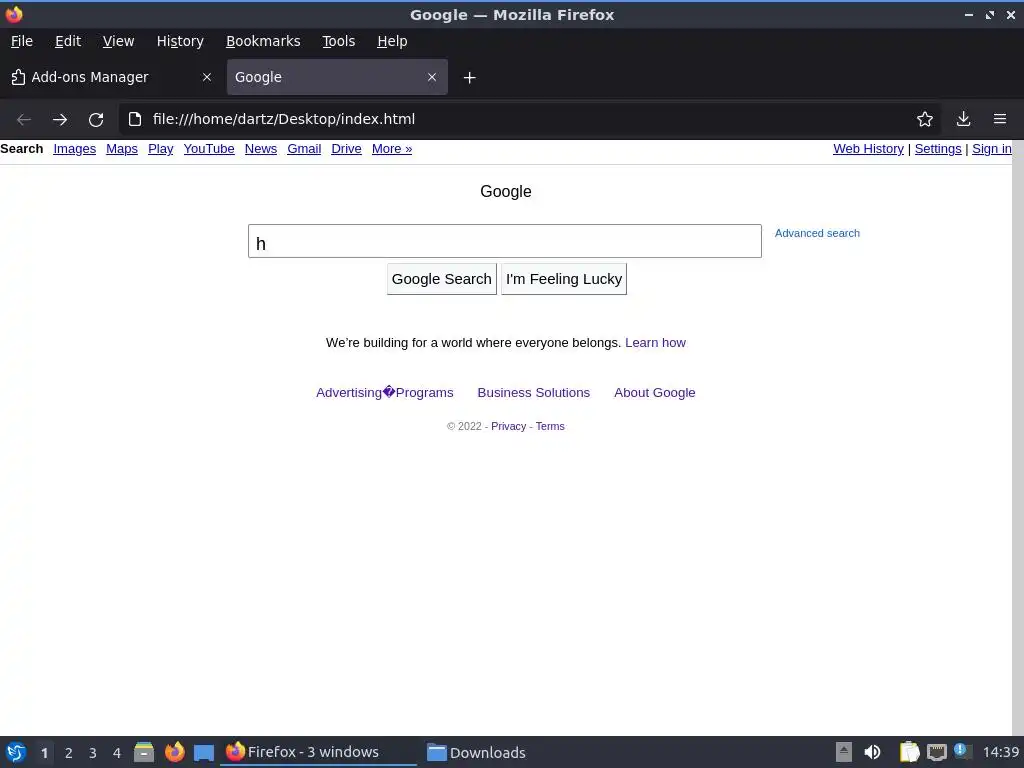Open the Drive link

click(346, 149)
